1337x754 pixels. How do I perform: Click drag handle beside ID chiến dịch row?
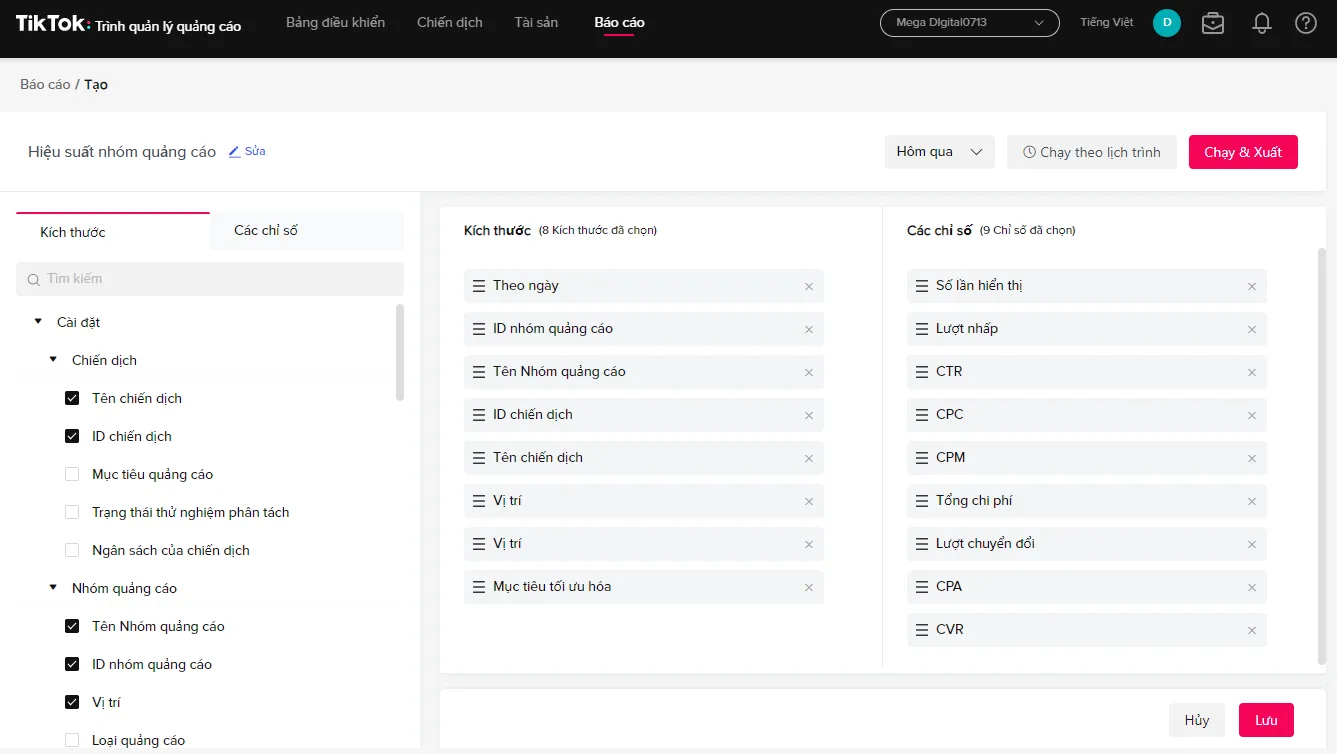(479, 415)
